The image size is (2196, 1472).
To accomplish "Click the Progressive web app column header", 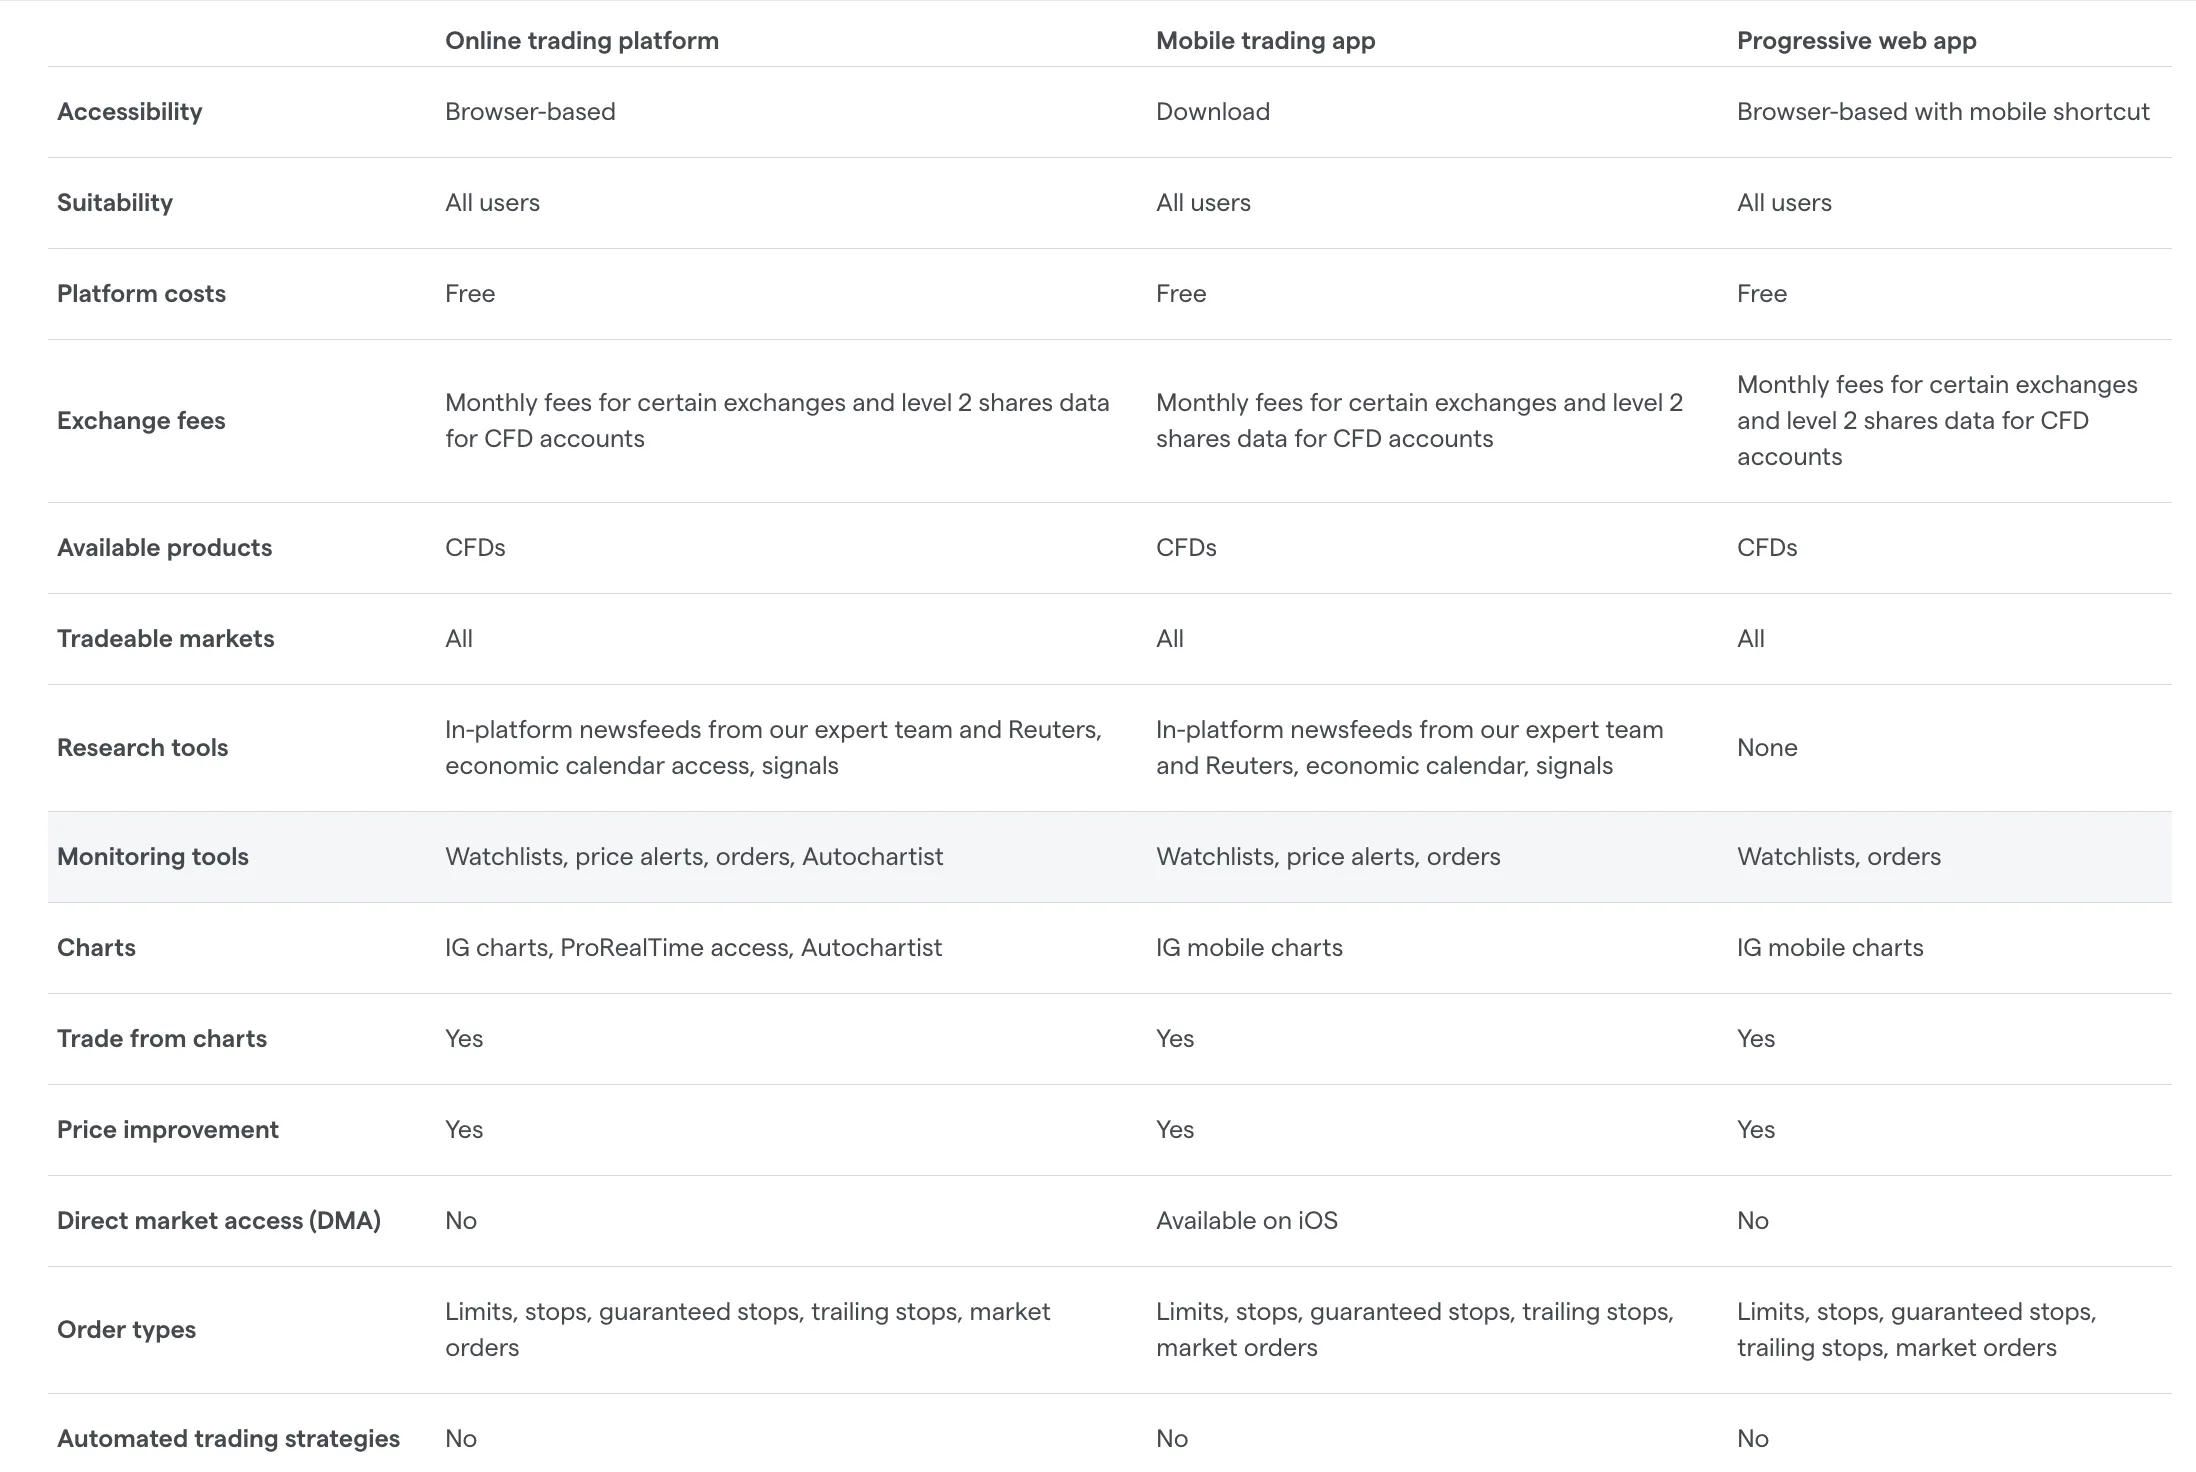I will pyautogui.click(x=1856, y=41).
